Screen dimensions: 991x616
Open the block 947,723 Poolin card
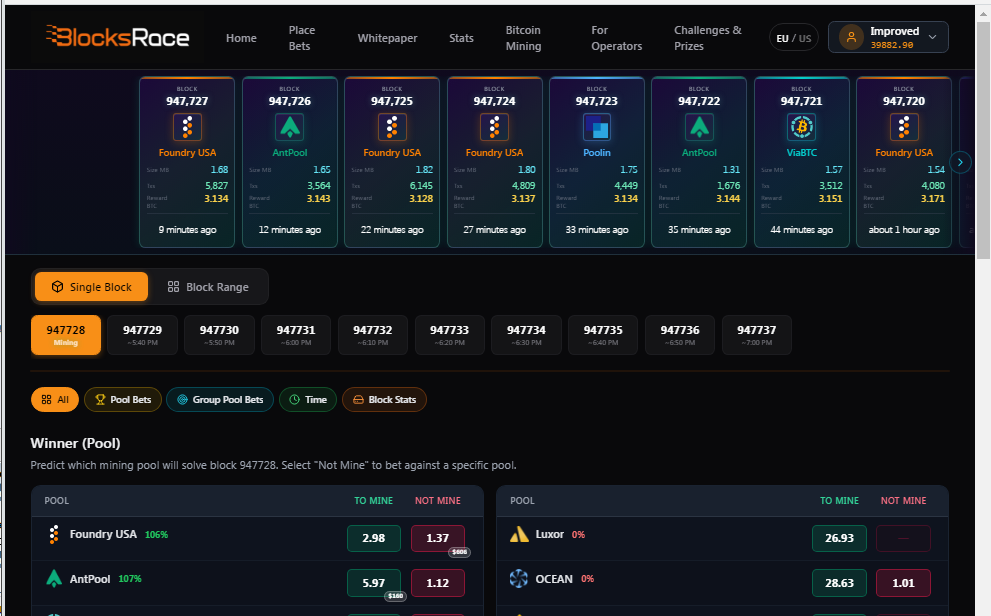click(x=597, y=162)
